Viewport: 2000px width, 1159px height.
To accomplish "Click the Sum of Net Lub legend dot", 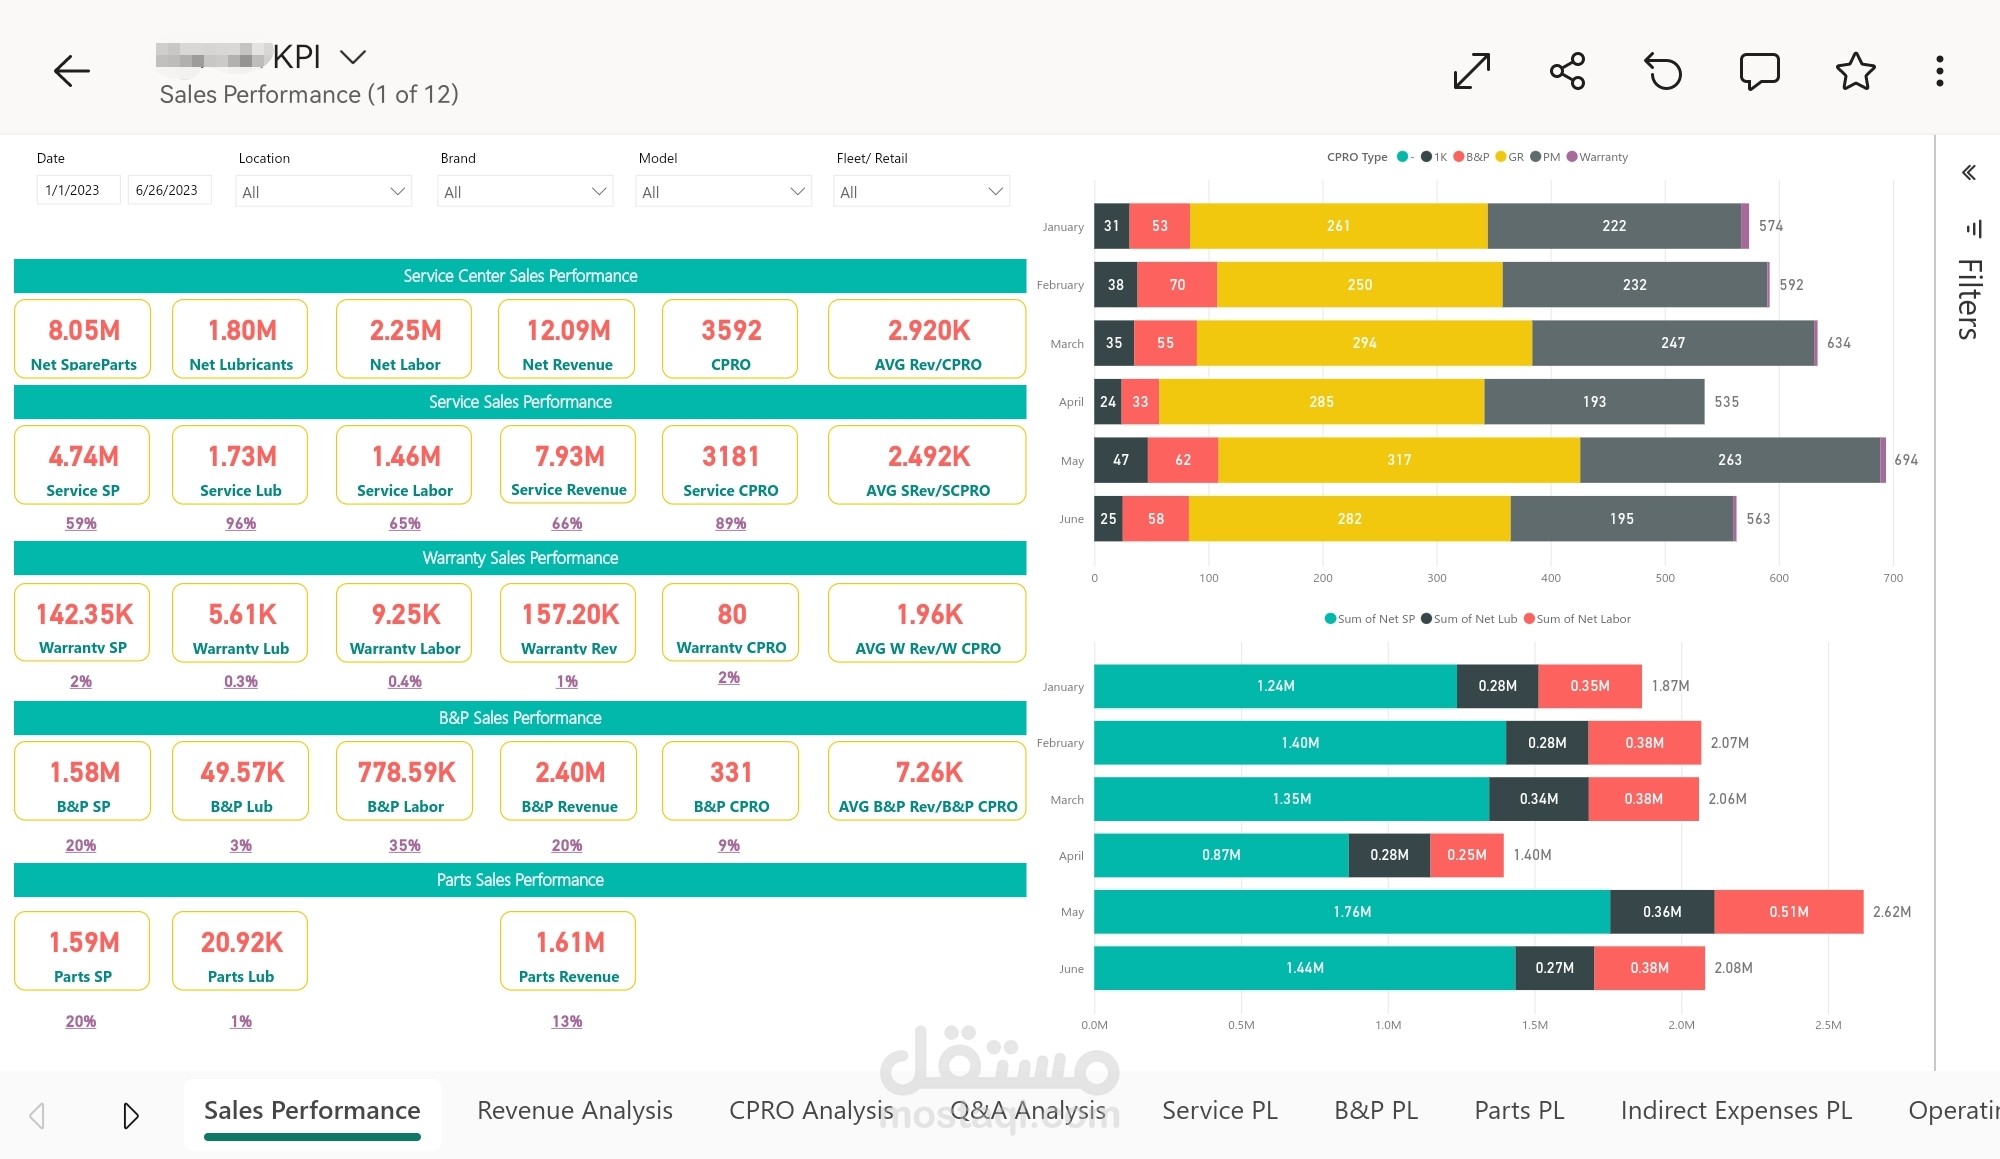I will point(1426,619).
